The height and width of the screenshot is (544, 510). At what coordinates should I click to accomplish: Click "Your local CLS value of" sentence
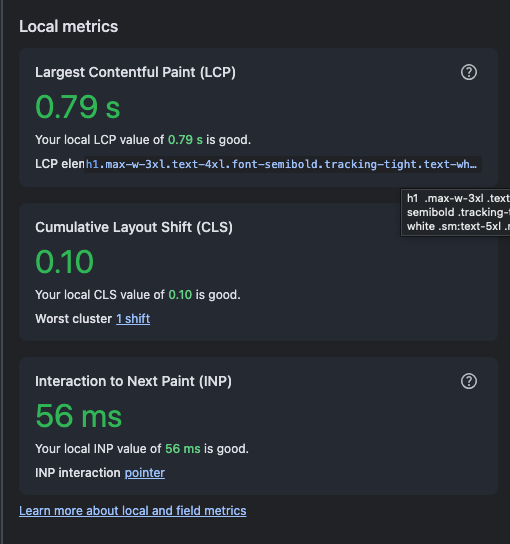click(138, 295)
